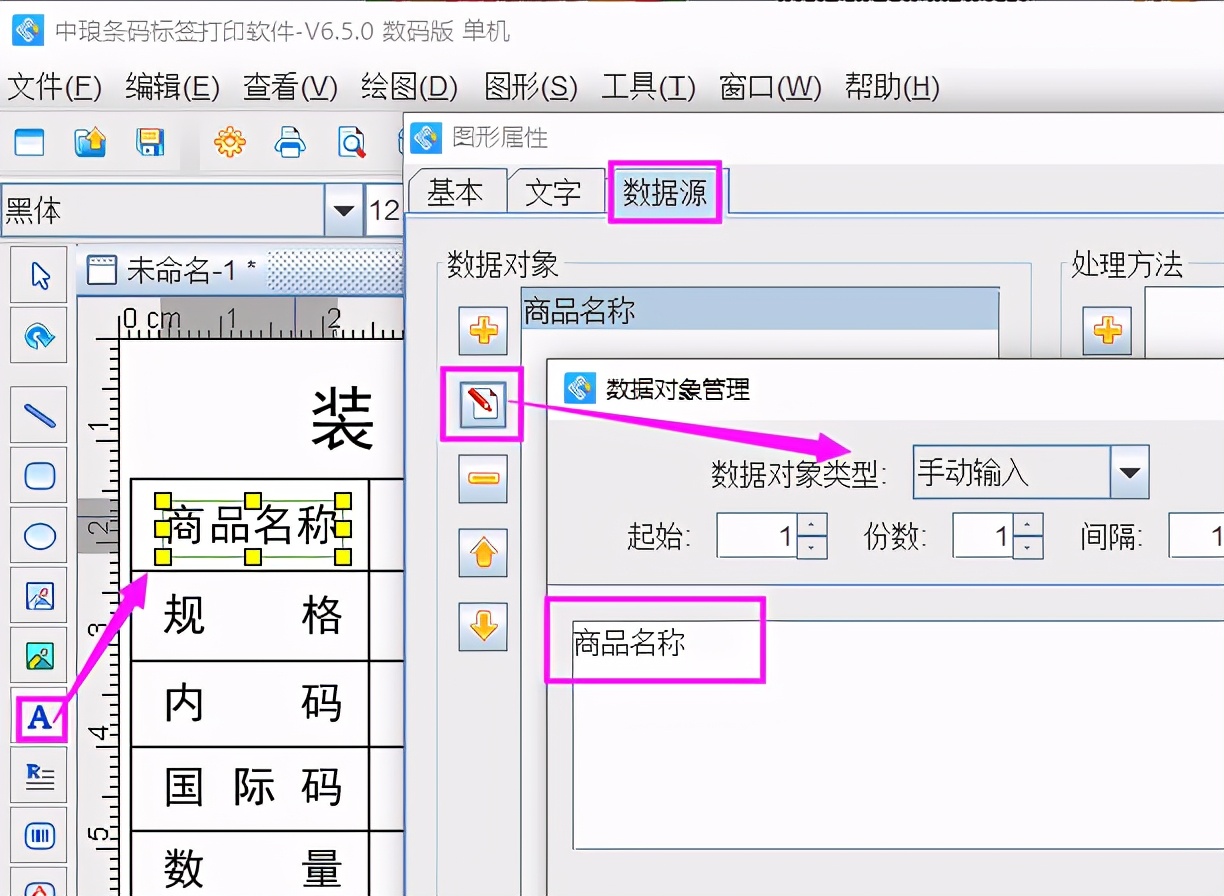This screenshot has width=1224, height=896.
Task: Select the text A tool
Action: coord(39,716)
